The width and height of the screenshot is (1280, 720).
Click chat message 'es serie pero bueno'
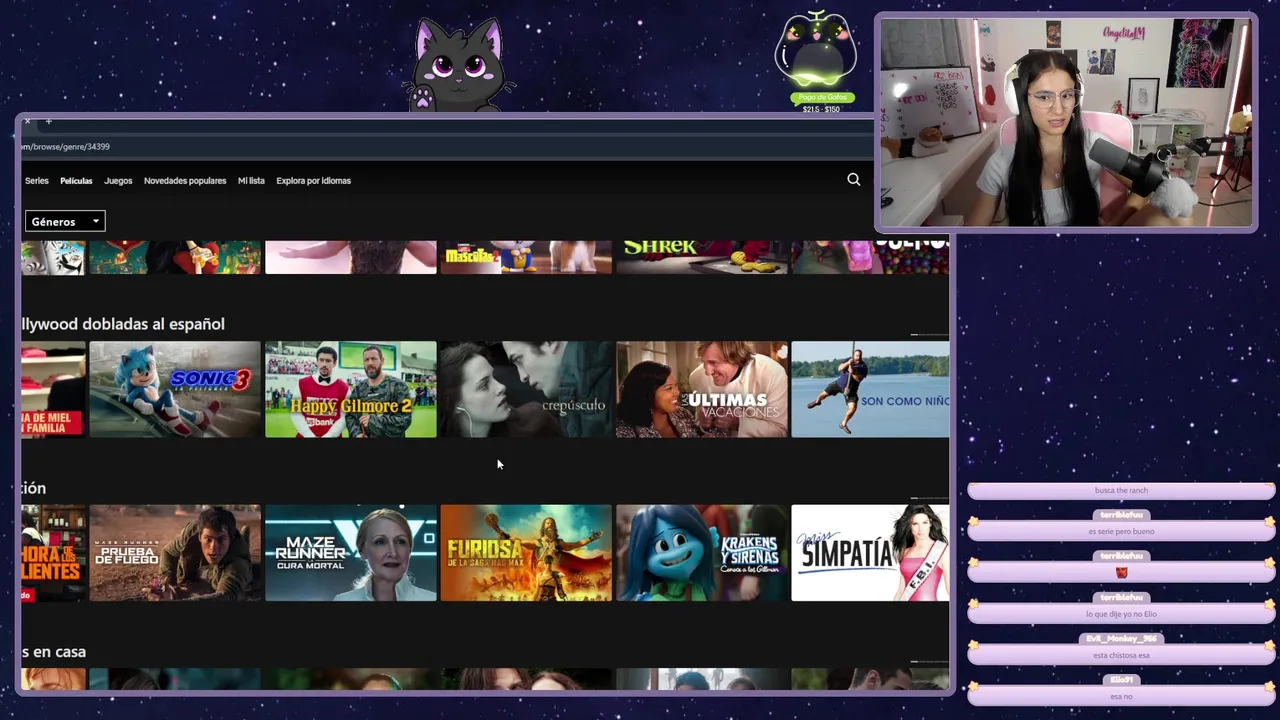pos(1121,532)
